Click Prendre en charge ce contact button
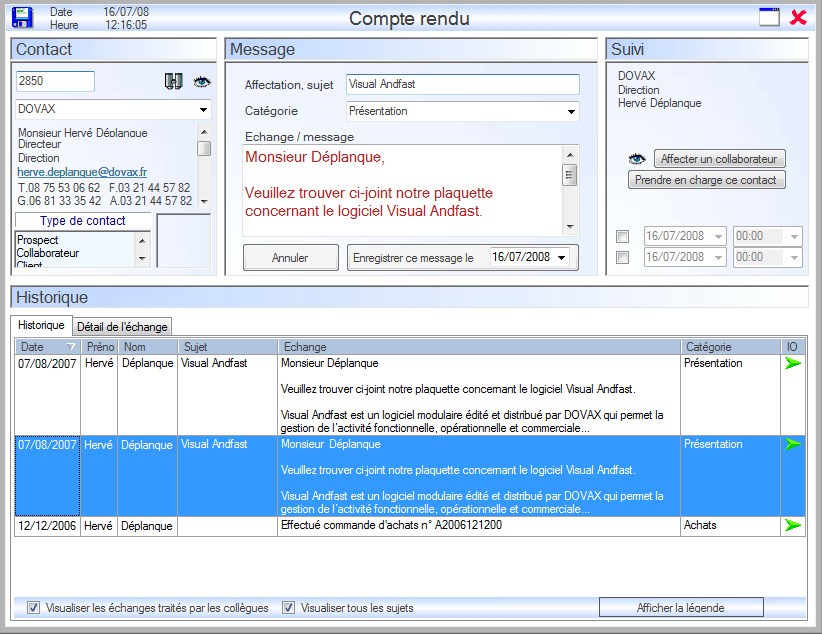Viewport: 822px width, 635px height. (706, 180)
